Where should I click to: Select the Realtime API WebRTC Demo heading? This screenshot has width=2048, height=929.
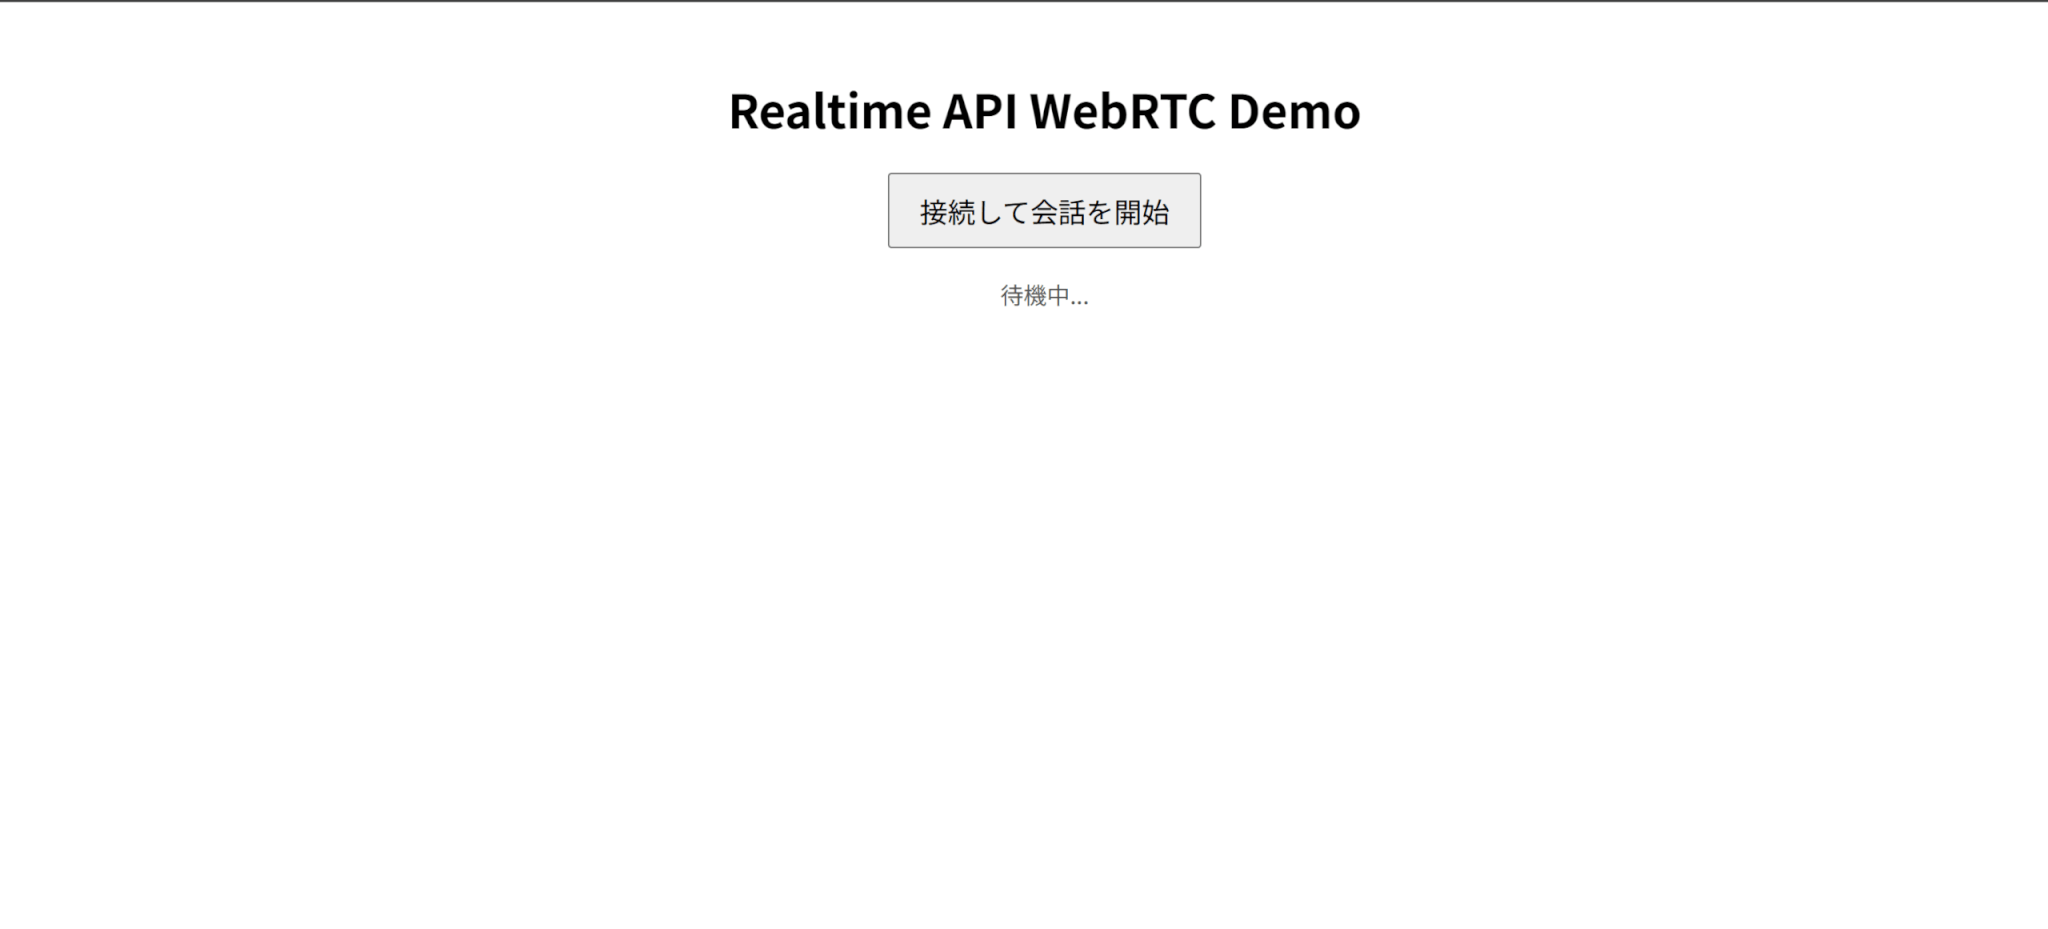(x=1044, y=111)
